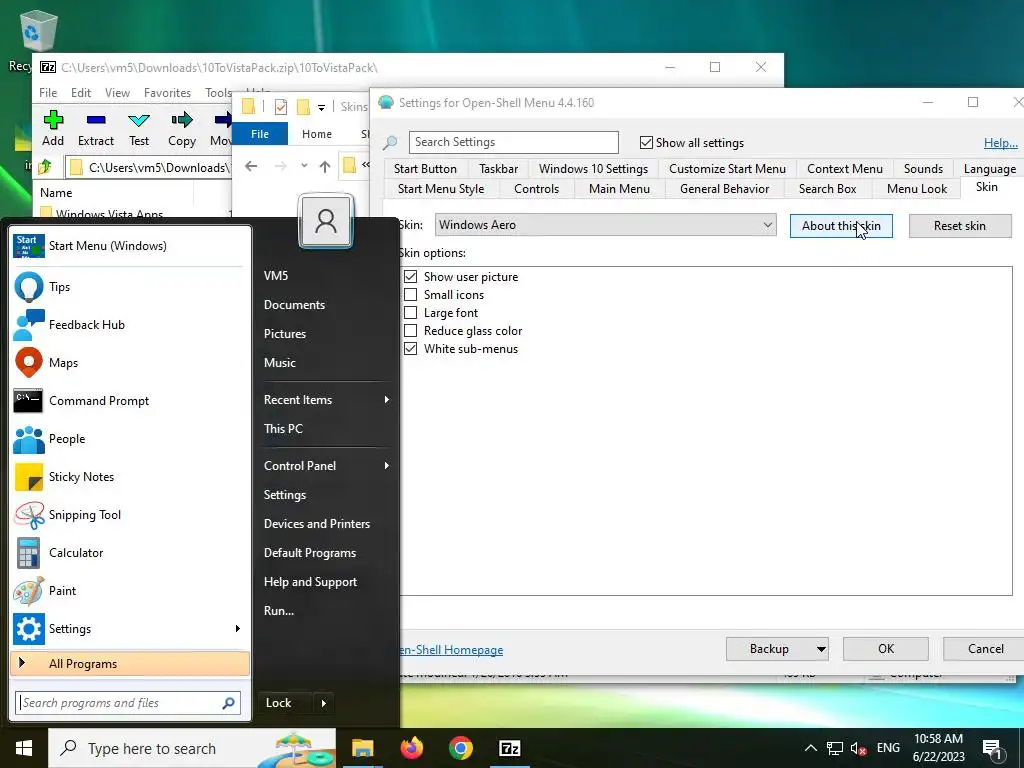
Task: Click the 7-Zip up-folder icon beside the address bar
Action: 45,167
